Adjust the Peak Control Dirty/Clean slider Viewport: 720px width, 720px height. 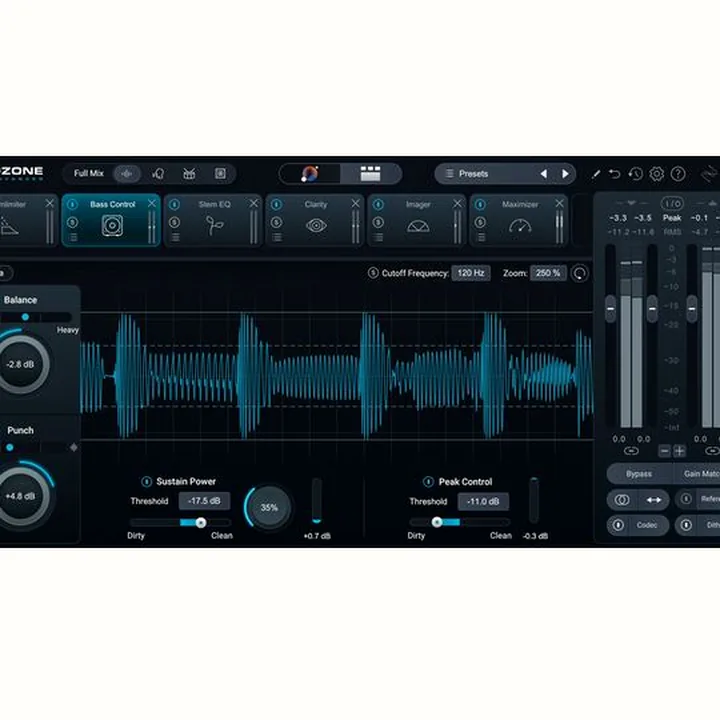point(460,522)
